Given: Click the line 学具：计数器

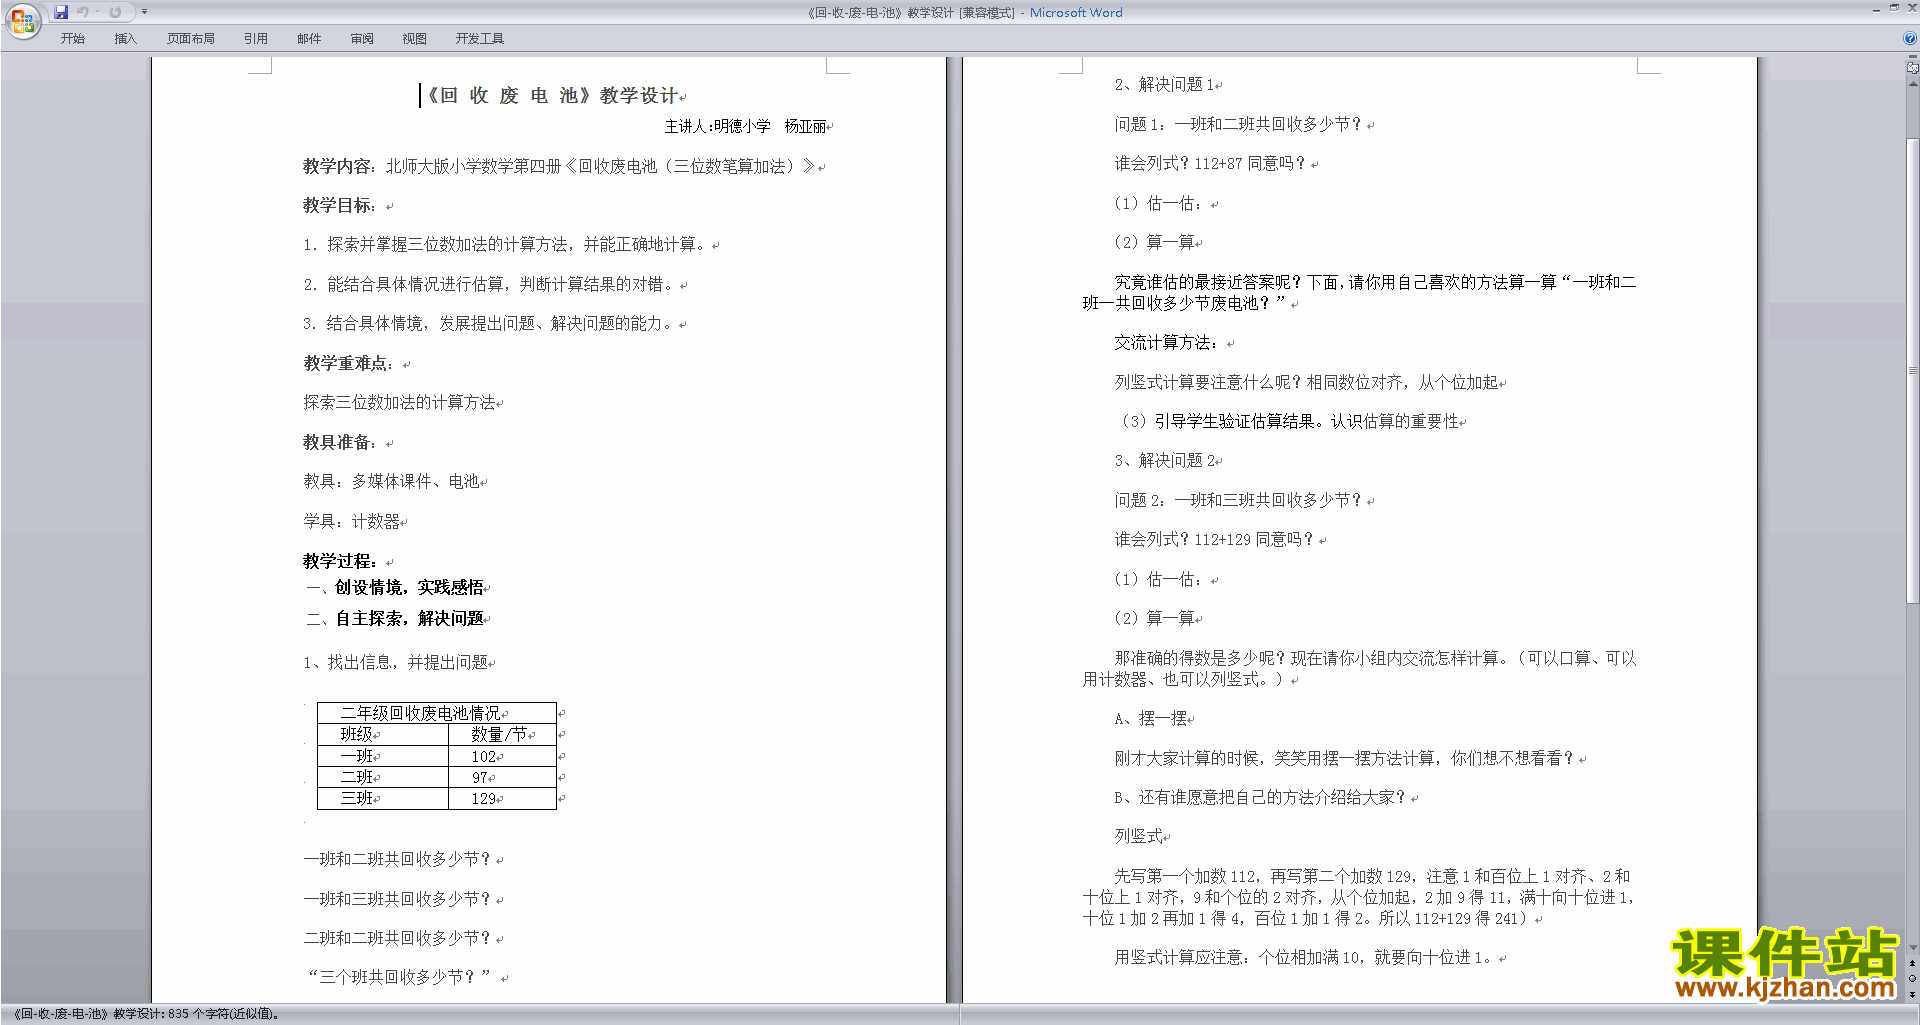Looking at the screenshot, I should point(352,522).
